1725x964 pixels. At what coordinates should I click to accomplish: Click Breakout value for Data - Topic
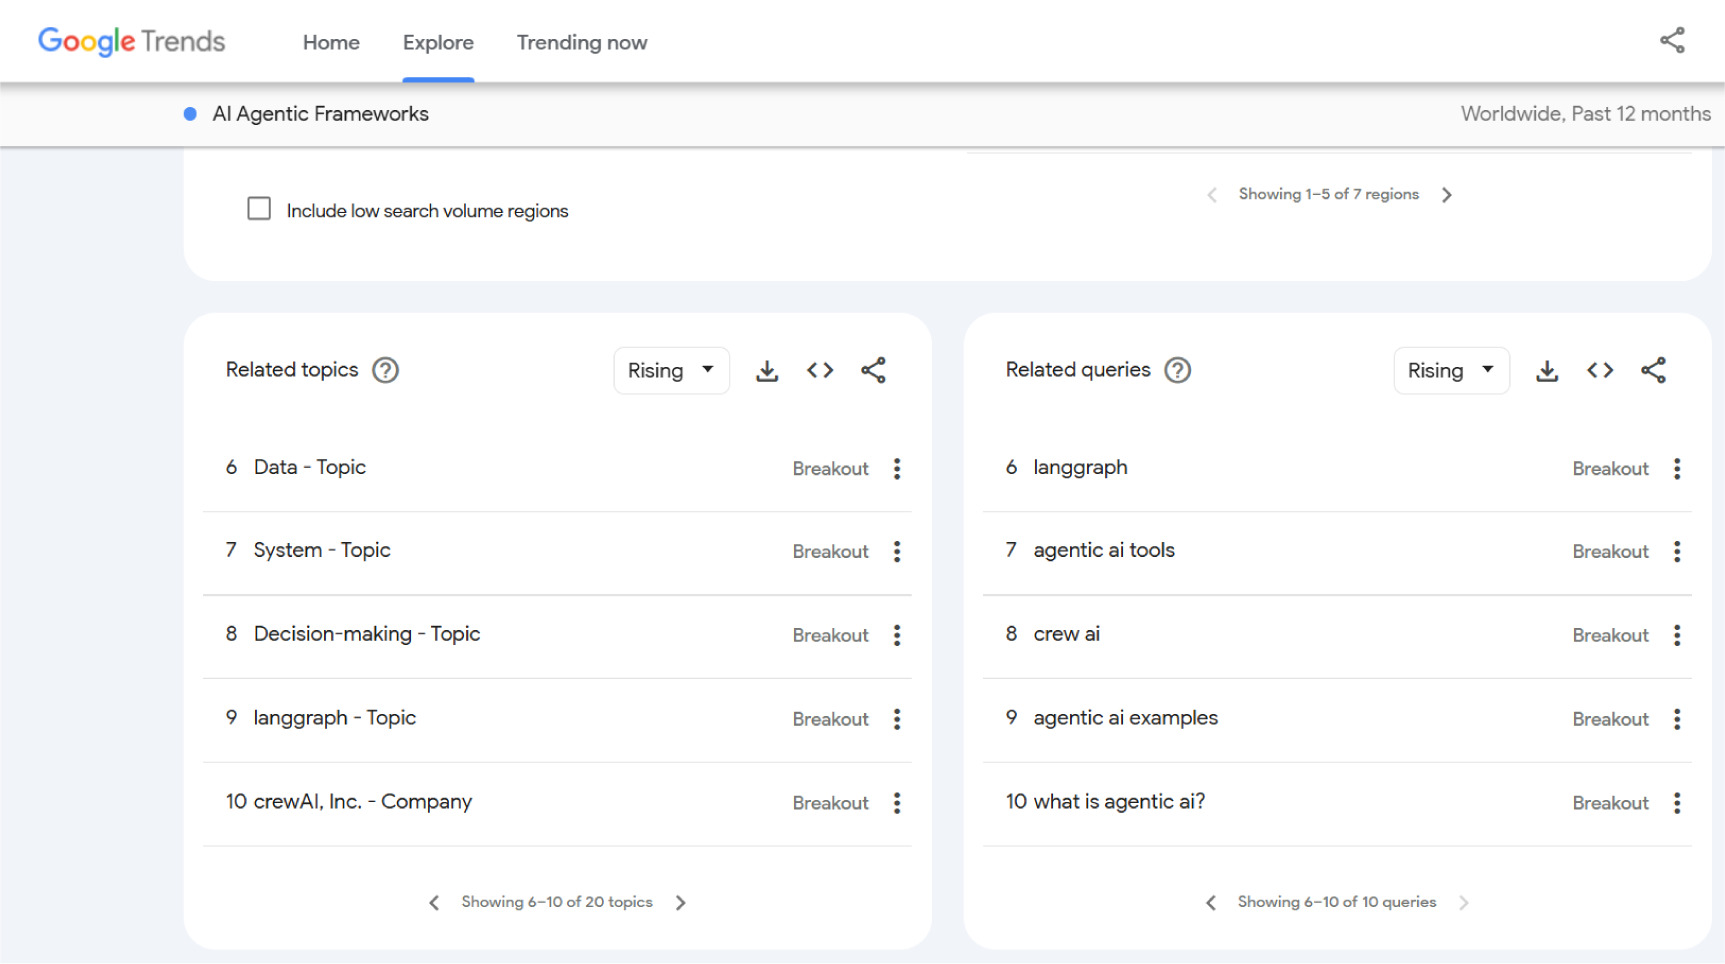coord(830,469)
